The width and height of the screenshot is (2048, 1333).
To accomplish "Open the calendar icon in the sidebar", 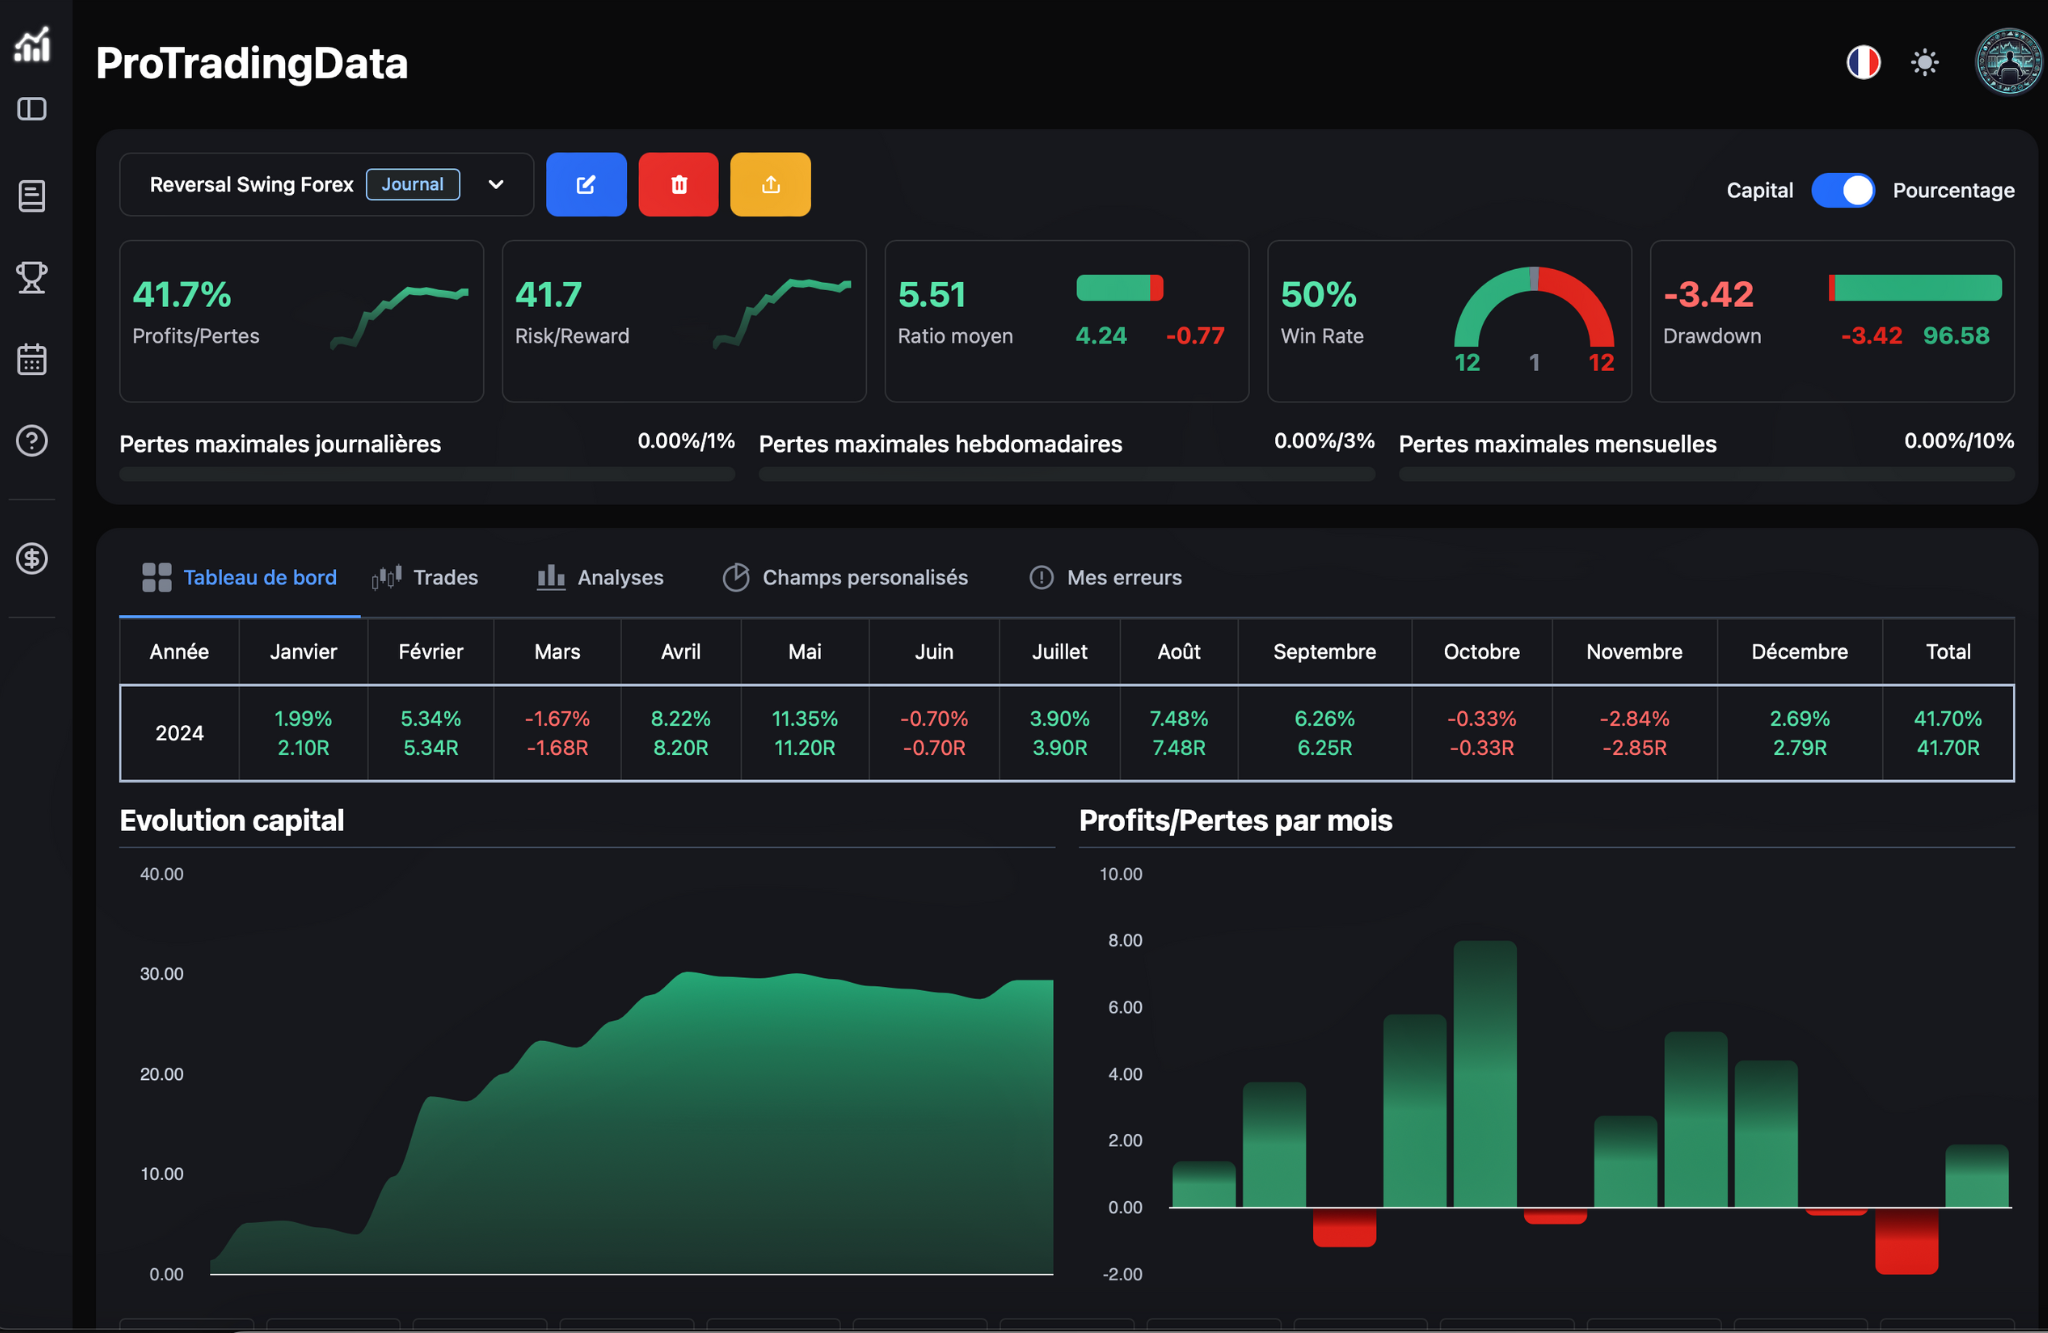I will (x=31, y=360).
